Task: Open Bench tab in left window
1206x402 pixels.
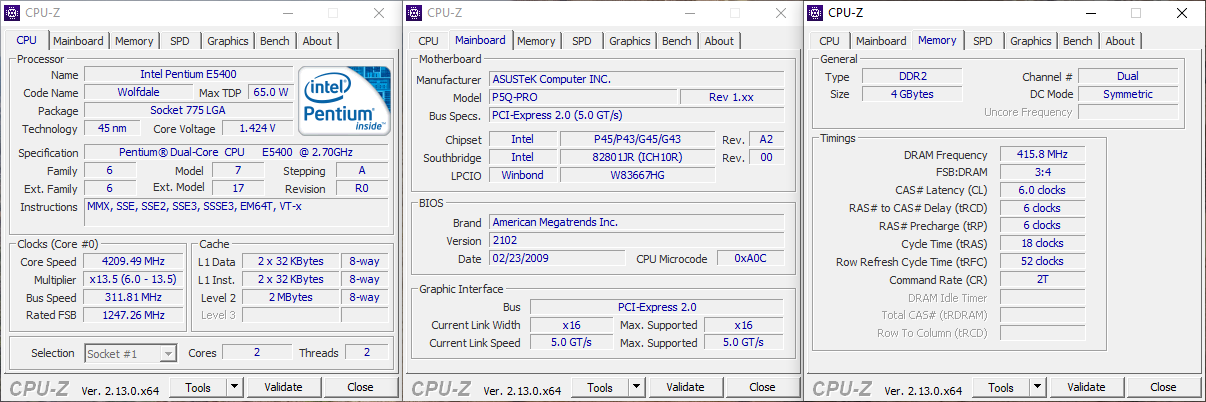Action: click(275, 41)
